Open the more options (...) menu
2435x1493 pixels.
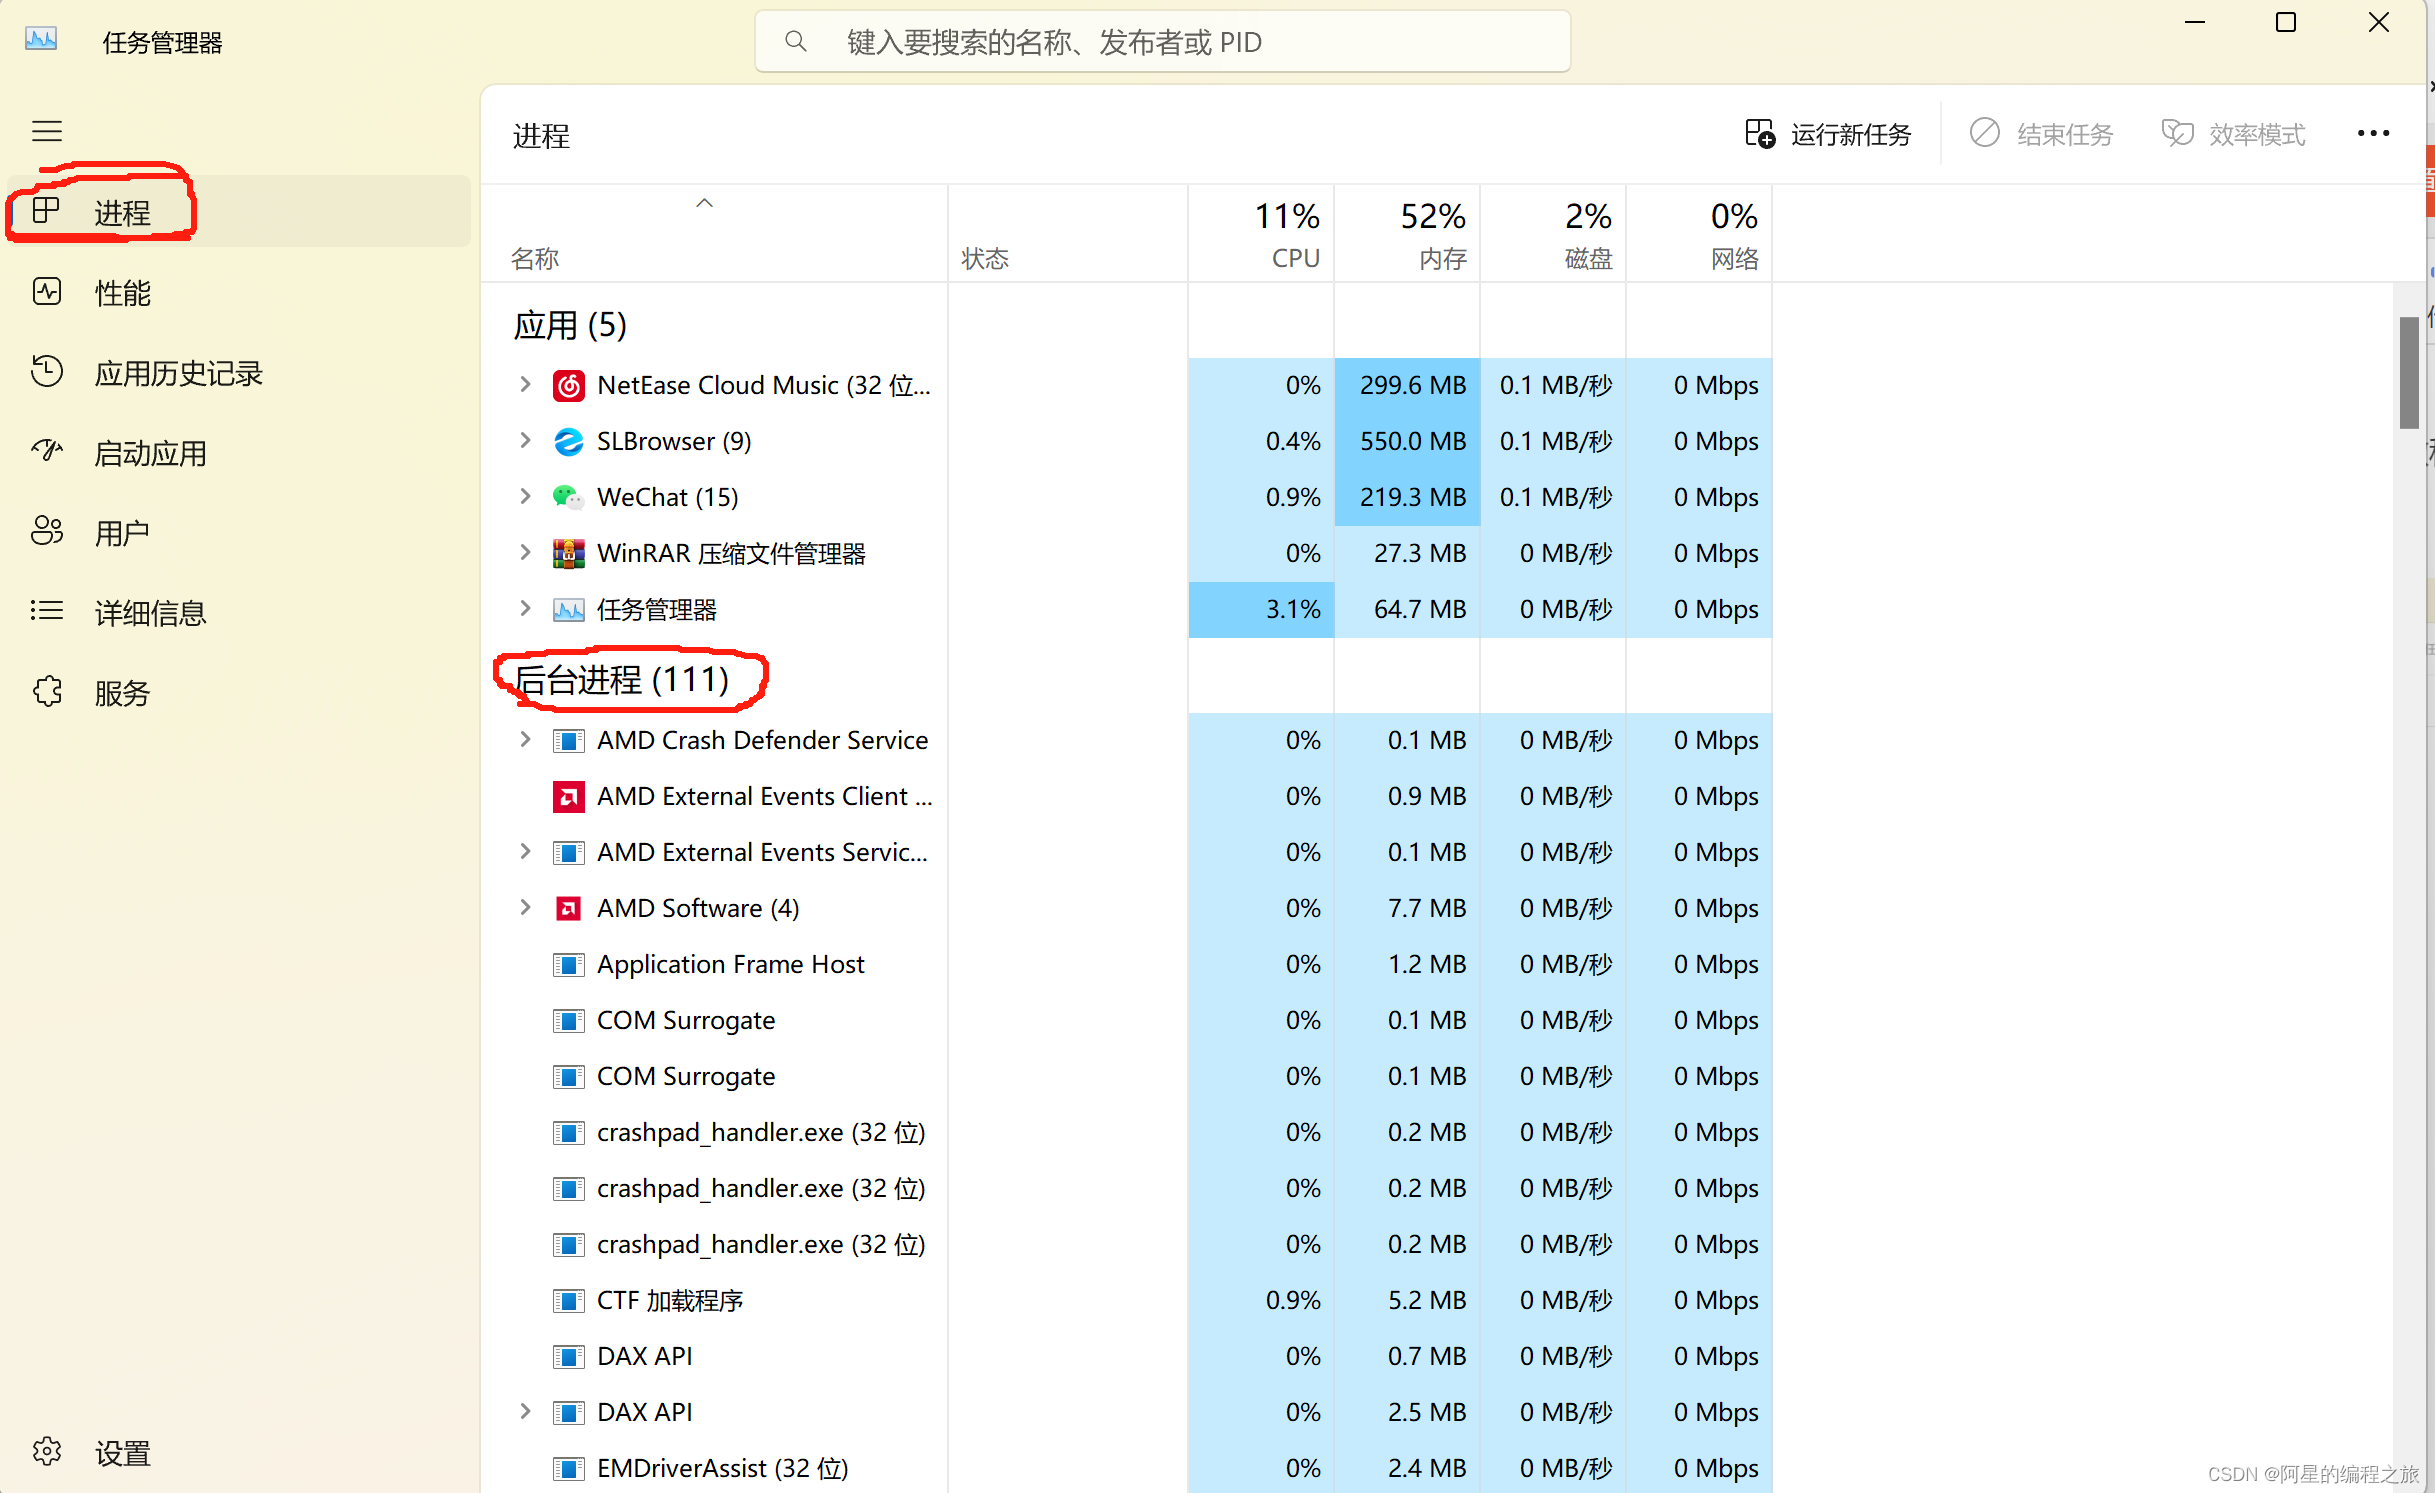[2374, 133]
